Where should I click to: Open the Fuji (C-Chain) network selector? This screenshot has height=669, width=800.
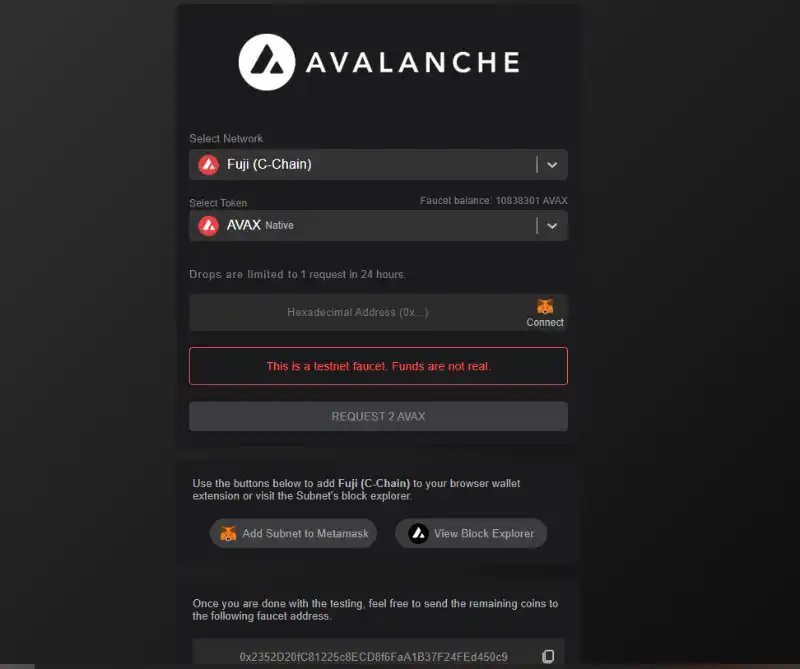coord(378,165)
